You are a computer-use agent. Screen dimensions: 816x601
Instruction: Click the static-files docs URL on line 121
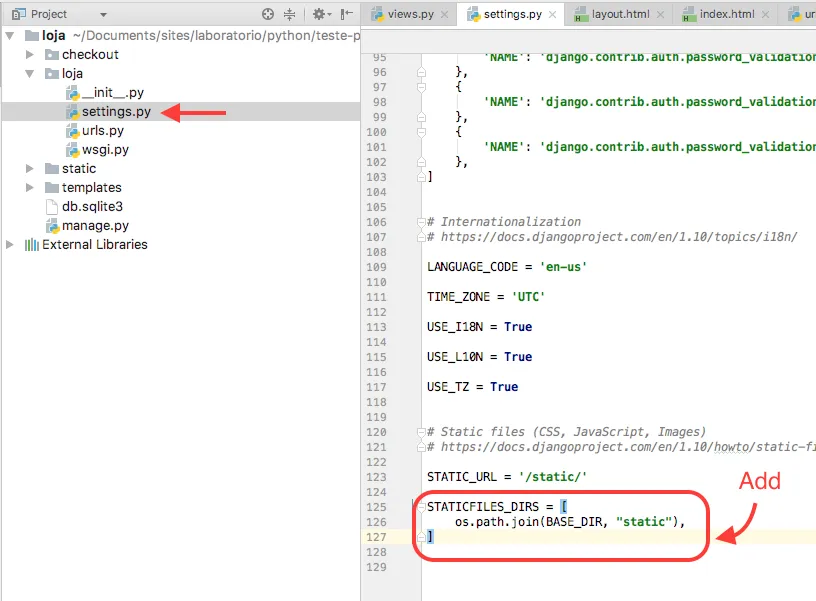[x=628, y=447]
